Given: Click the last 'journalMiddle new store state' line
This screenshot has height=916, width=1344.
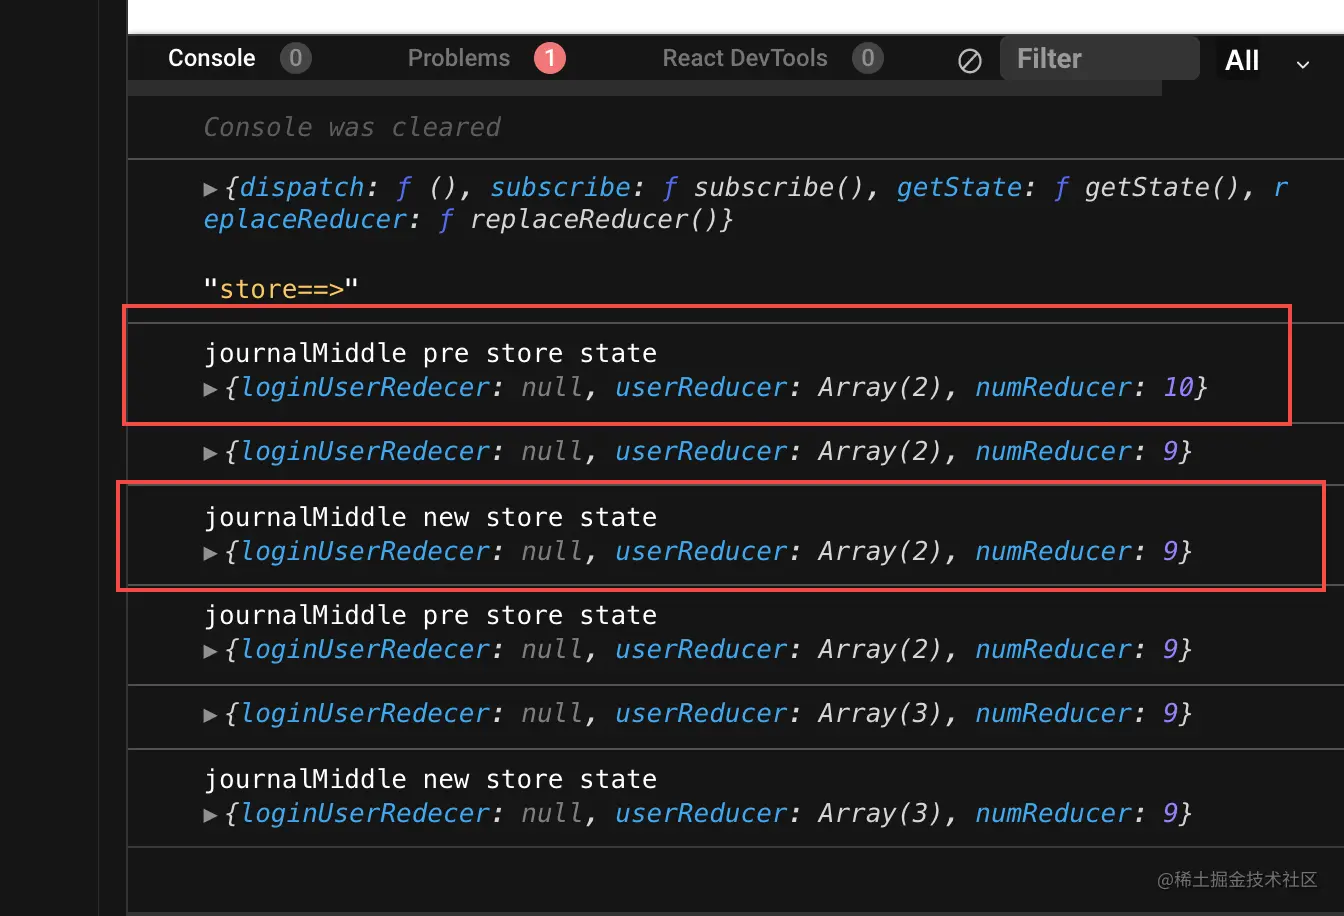Looking at the screenshot, I should pos(430,779).
